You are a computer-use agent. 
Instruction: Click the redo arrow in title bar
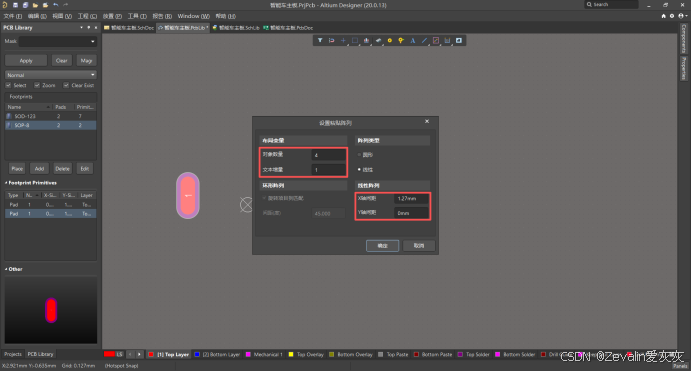tap(66, 5)
